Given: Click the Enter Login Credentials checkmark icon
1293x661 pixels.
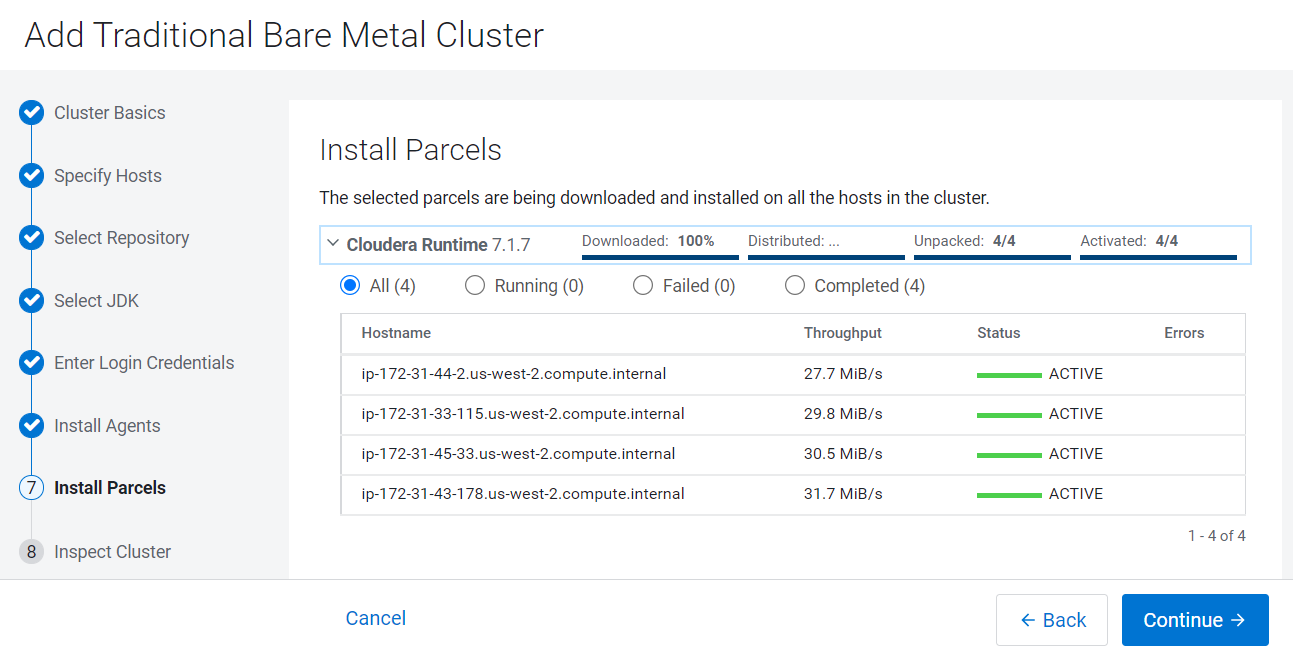Looking at the screenshot, I should (x=32, y=363).
